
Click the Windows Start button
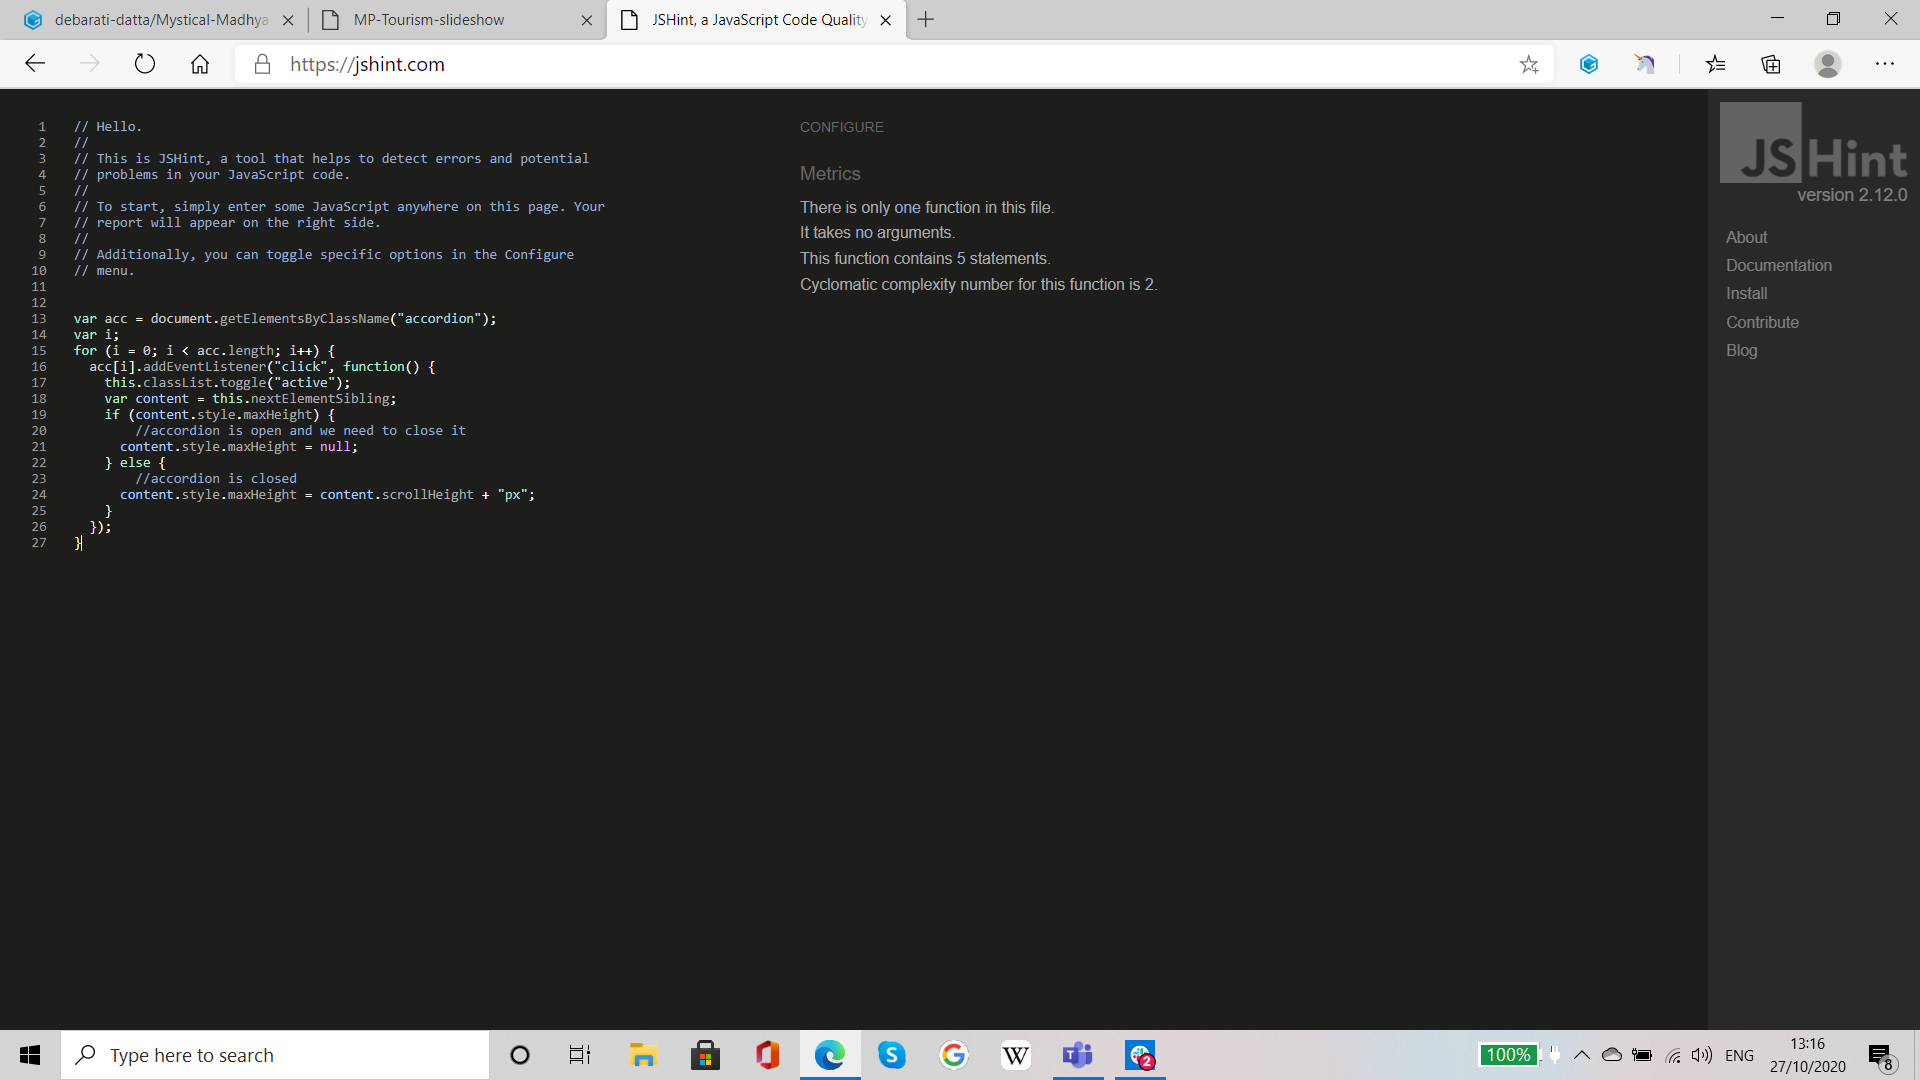30,1055
